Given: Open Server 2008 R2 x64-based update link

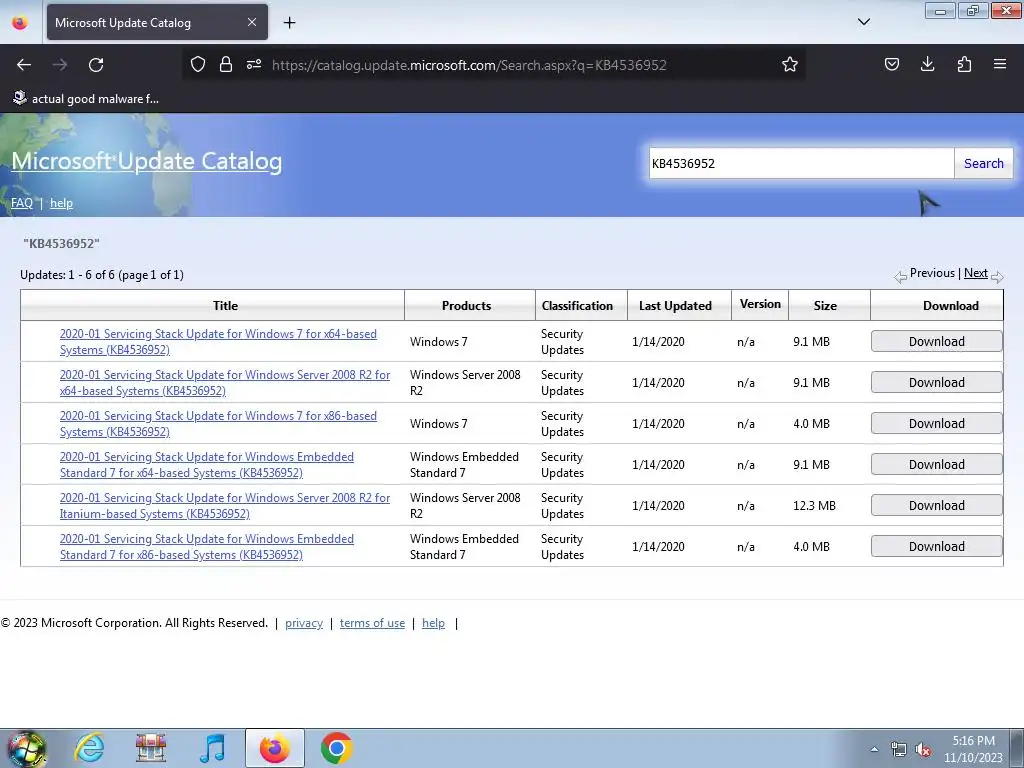Looking at the screenshot, I should point(225,383).
